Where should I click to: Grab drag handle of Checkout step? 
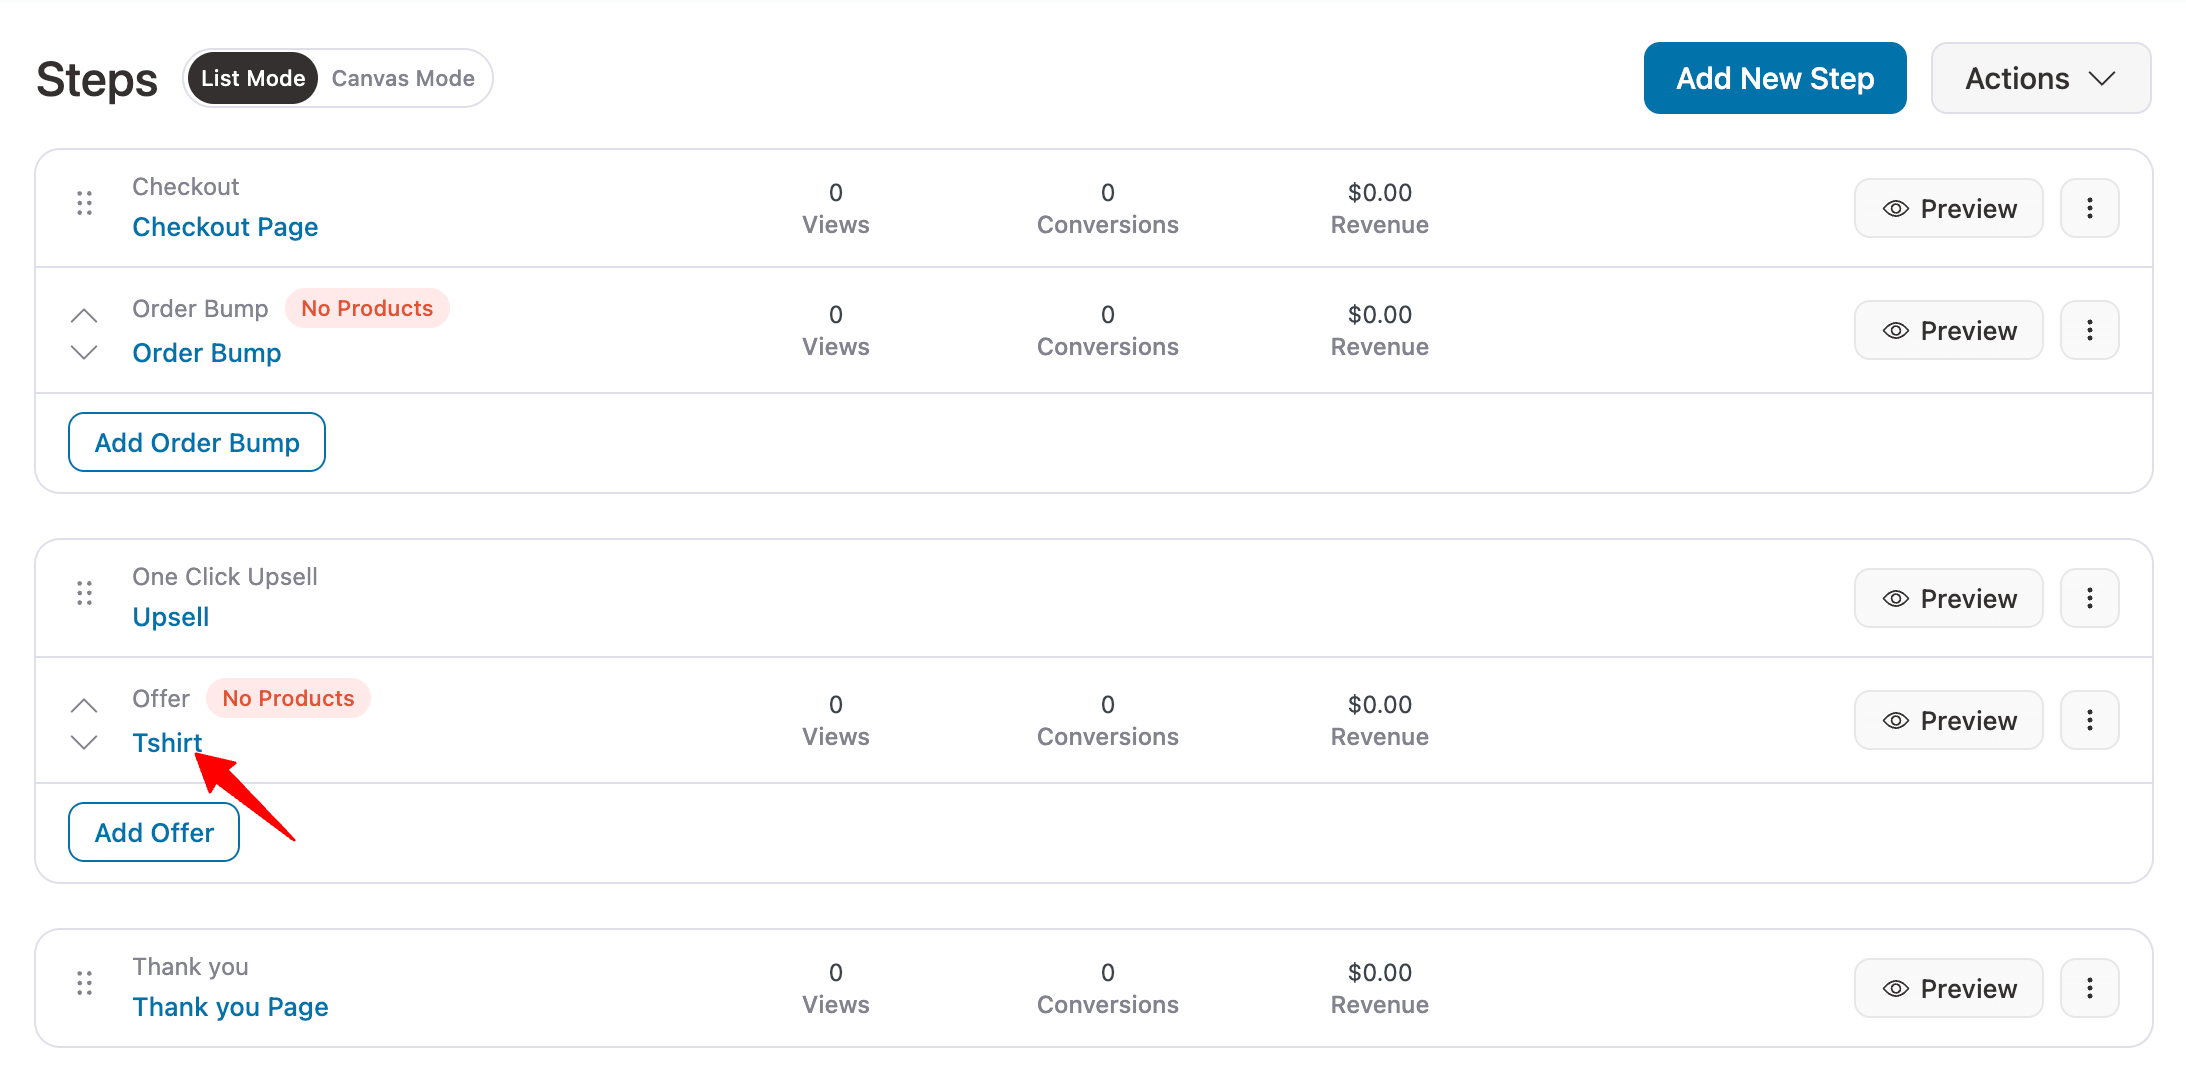85,204
